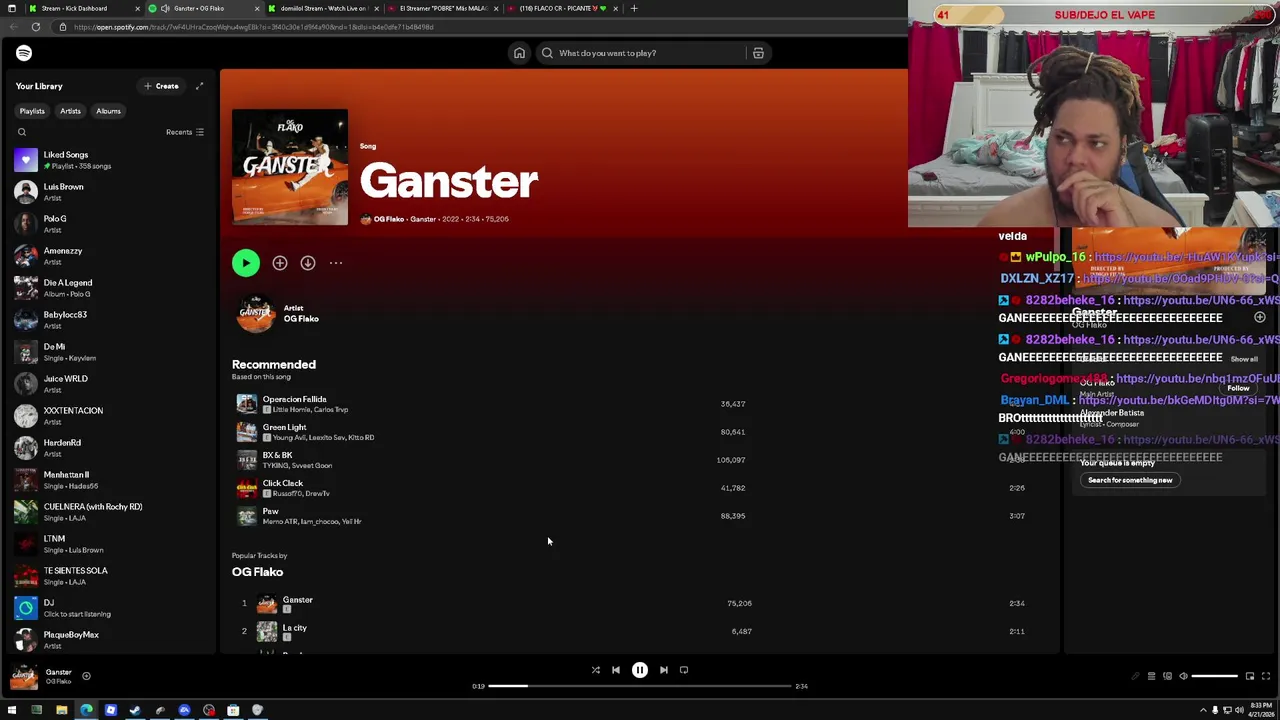Open Juice WRLD artist in library
Image resolution: width=1280 pixels, height=720 pixels.
[x=110, y=384]
